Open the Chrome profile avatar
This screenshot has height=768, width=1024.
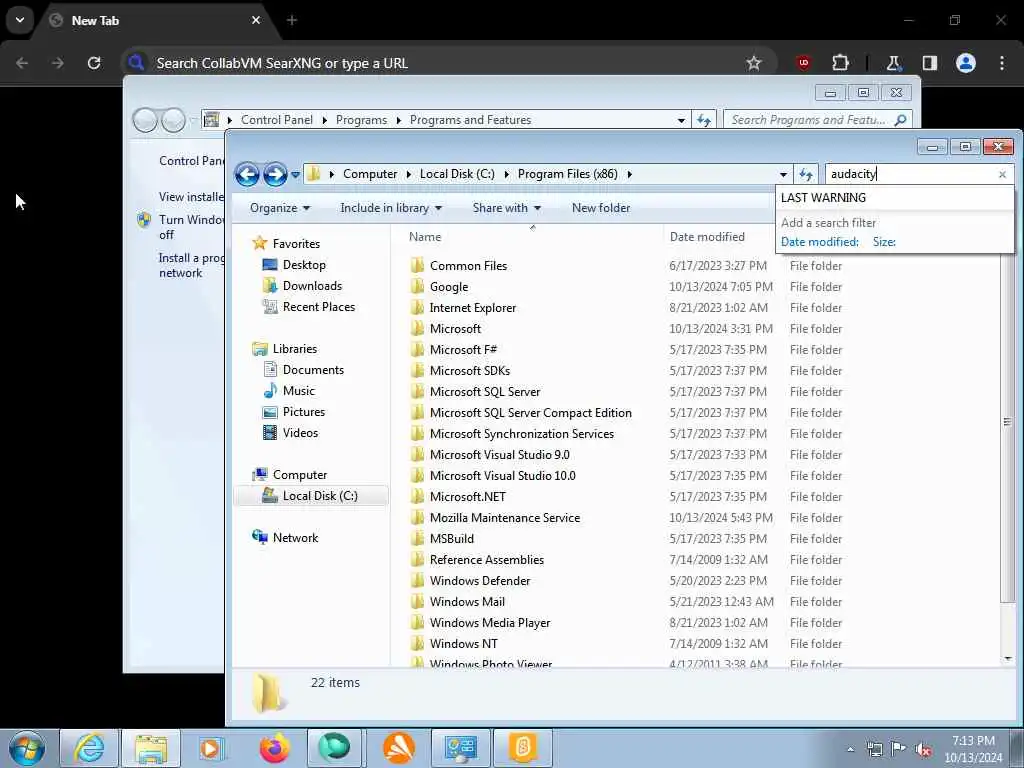point(965,63)
